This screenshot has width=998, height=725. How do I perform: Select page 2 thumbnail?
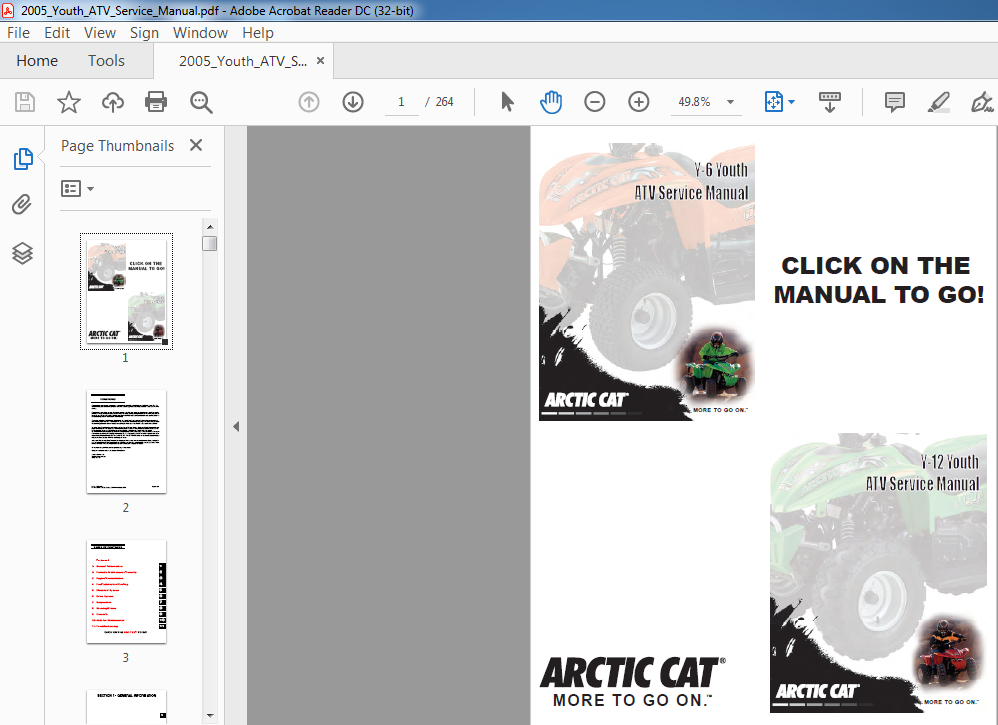click(126, 441)
